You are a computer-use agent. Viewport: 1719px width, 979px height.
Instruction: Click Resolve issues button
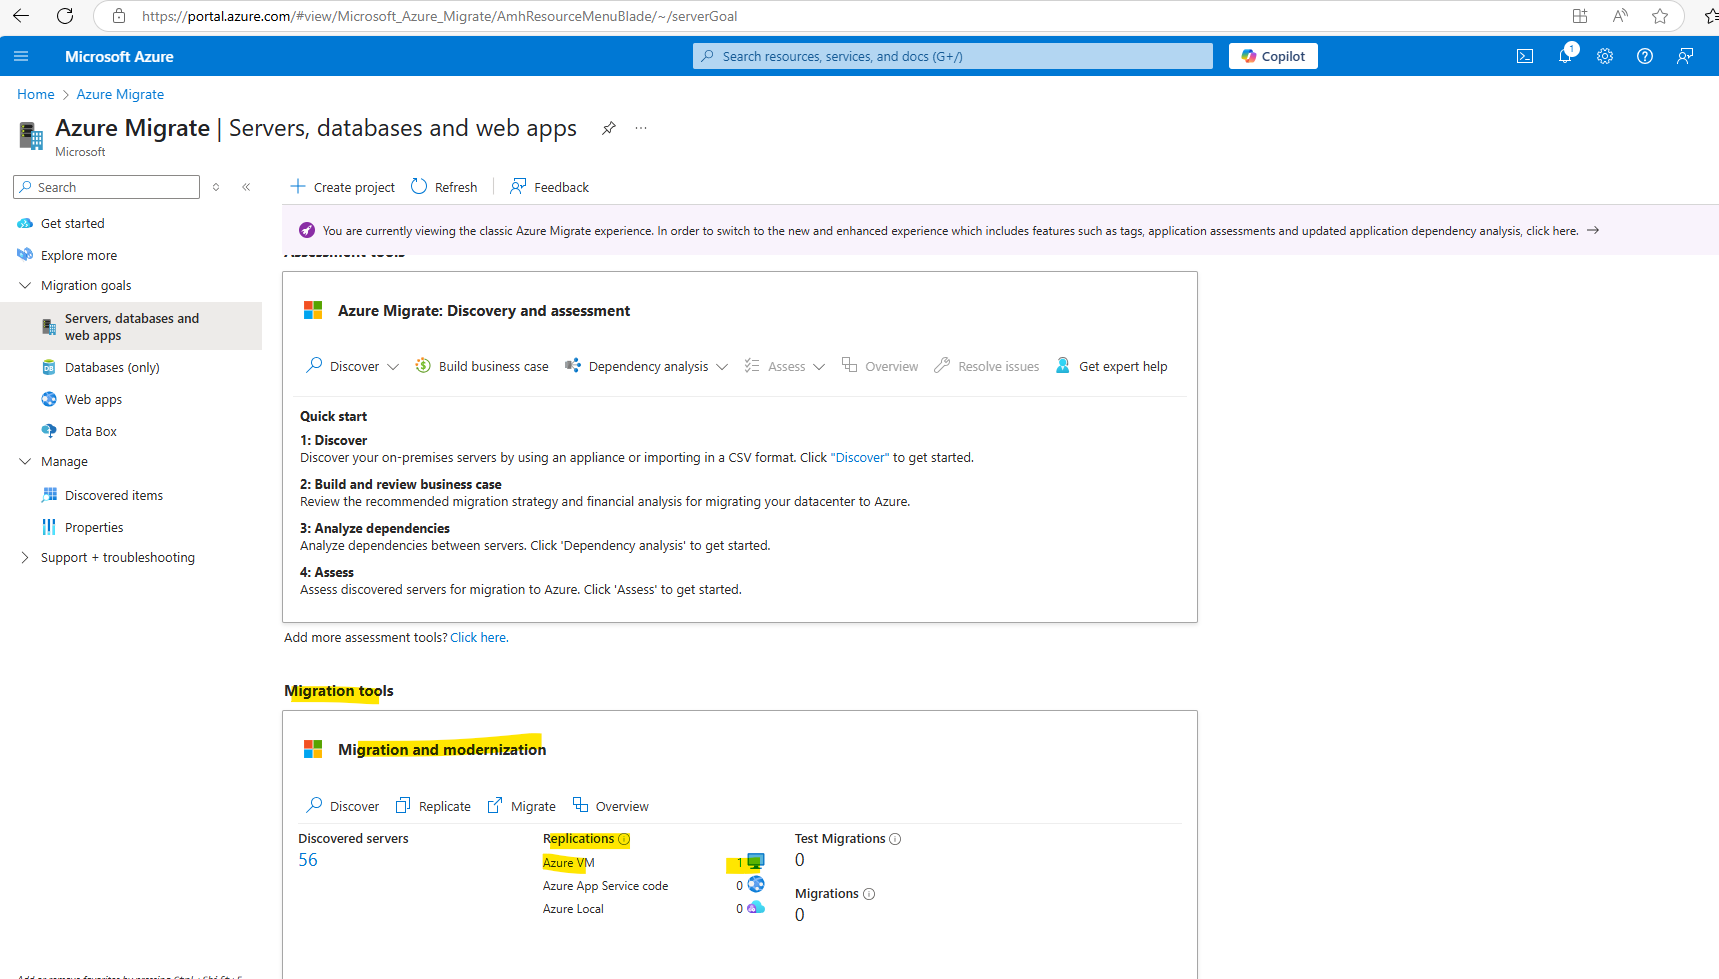point(987,366)
